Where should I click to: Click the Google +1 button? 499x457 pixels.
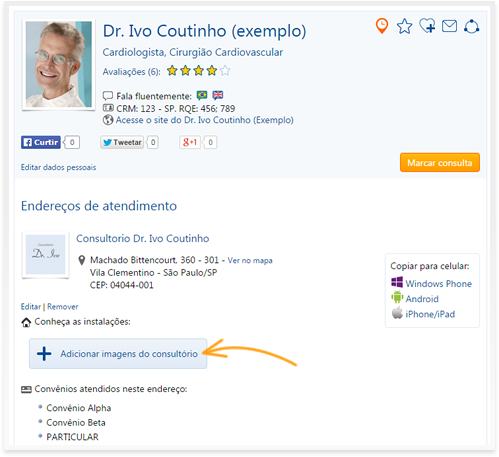[x=190, y=142]
